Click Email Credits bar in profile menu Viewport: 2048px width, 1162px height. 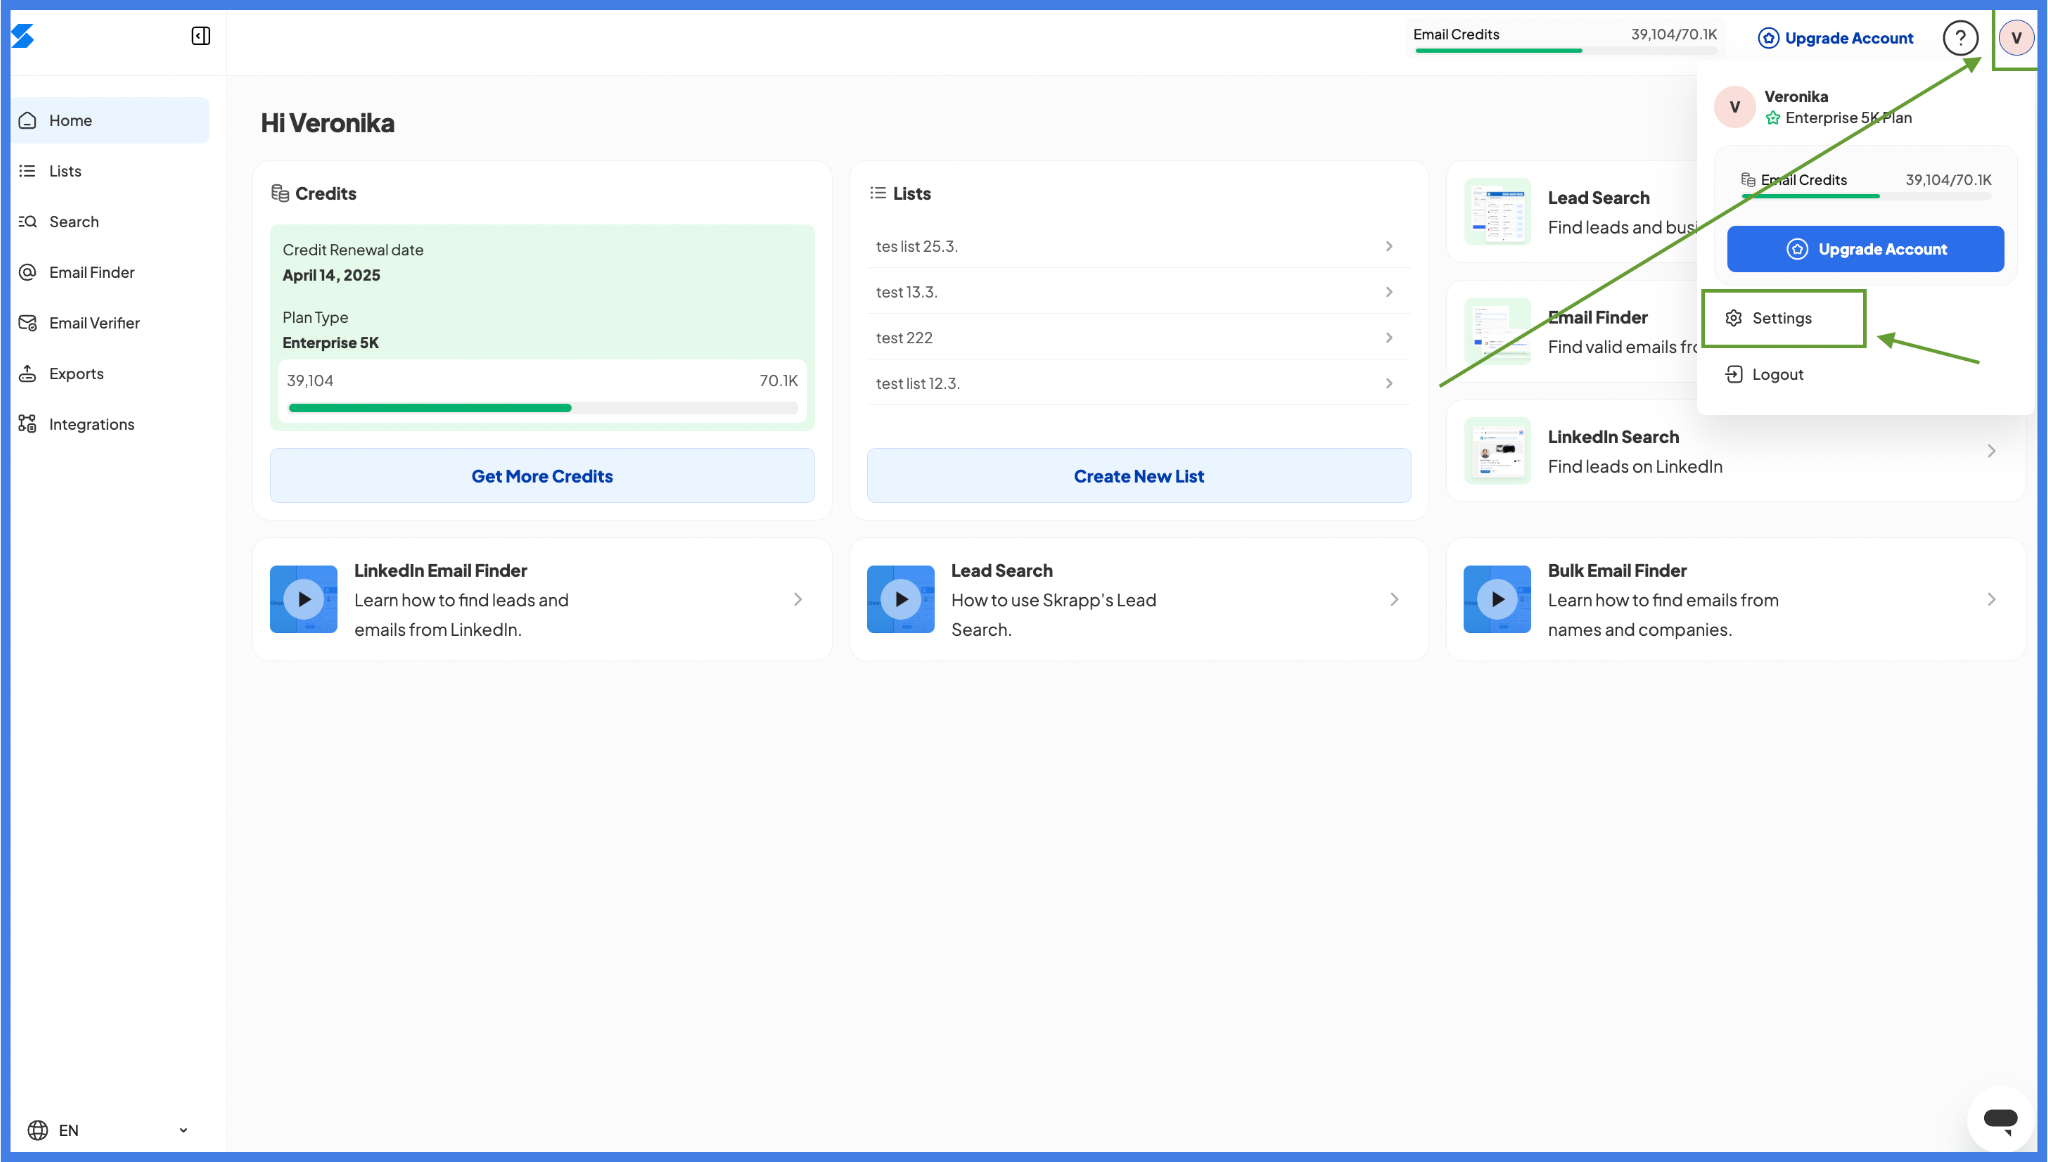[x=1866, y=196]
